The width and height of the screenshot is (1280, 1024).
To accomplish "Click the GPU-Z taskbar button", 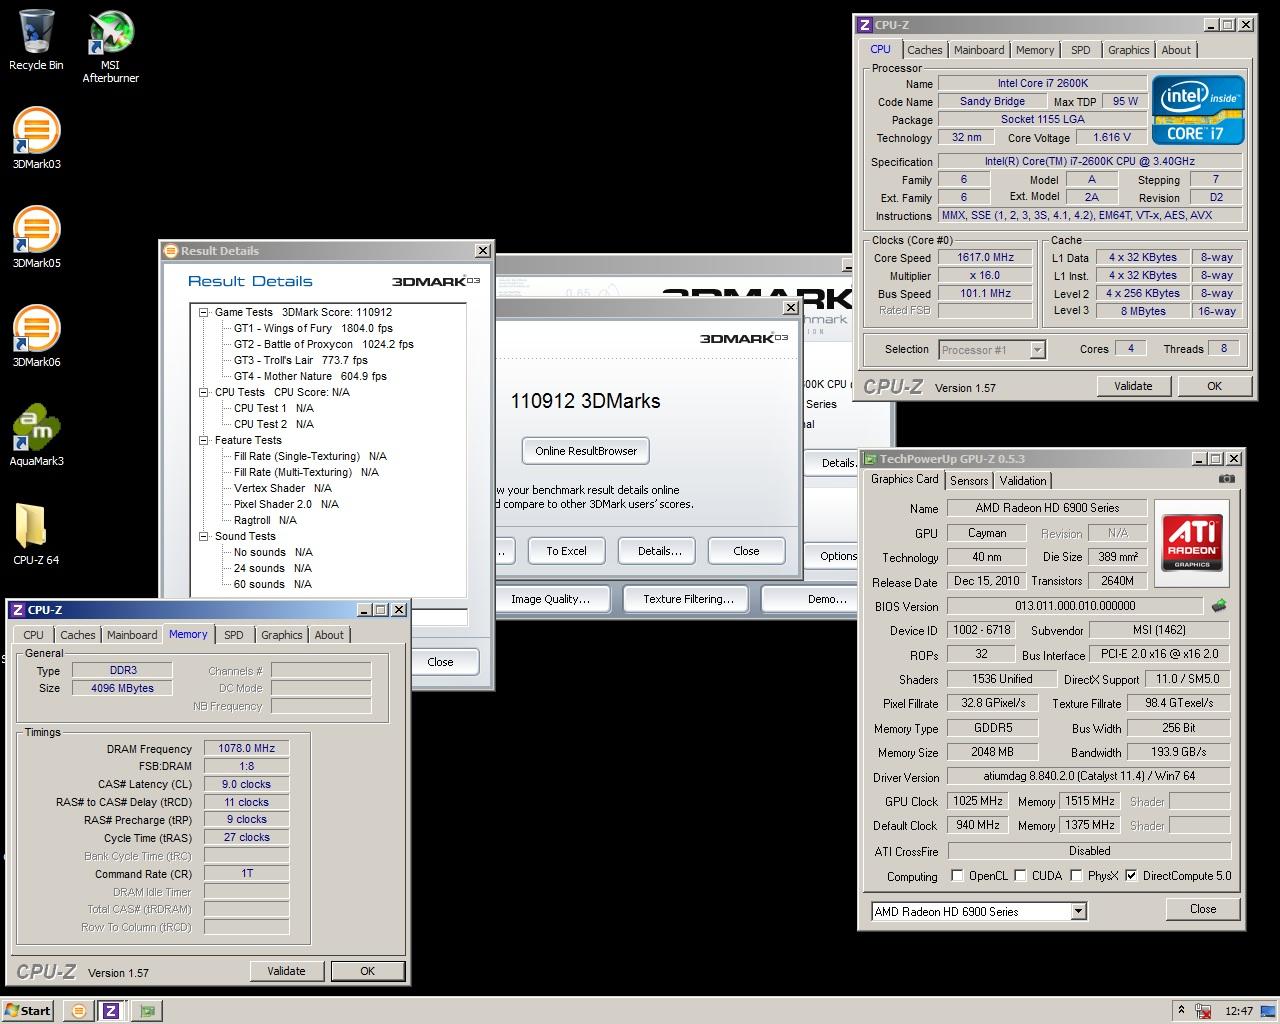I will coord(148,1011).
